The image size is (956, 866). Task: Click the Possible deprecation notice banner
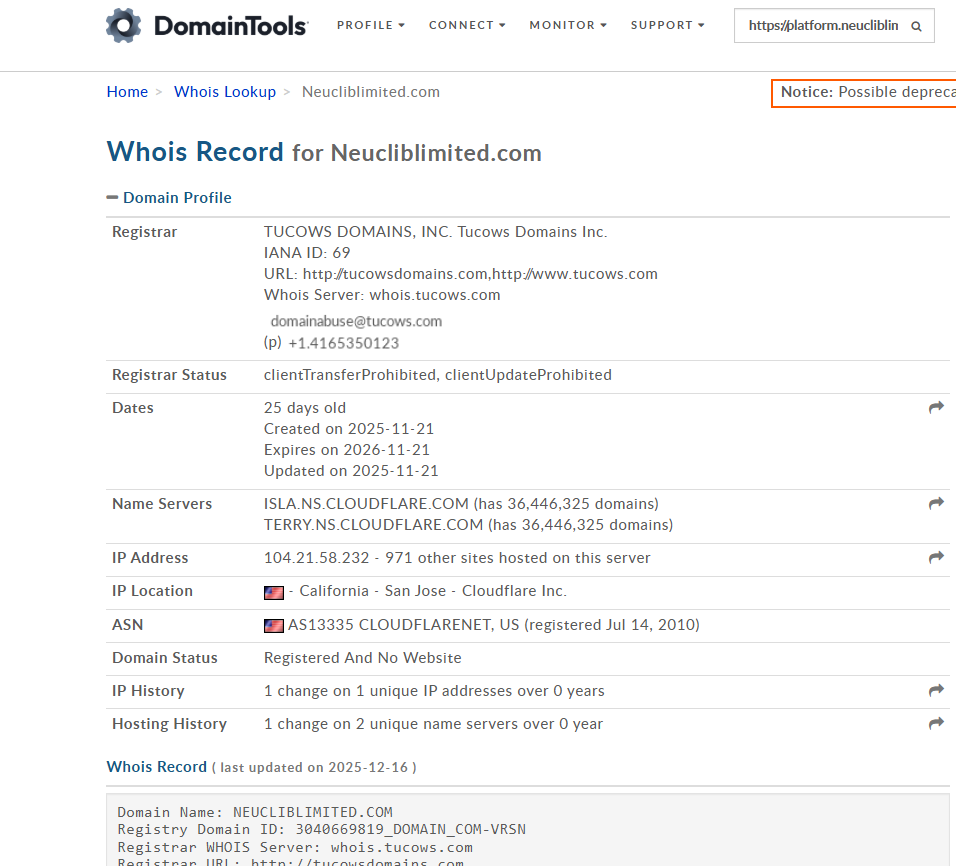[x=865, y=92]
